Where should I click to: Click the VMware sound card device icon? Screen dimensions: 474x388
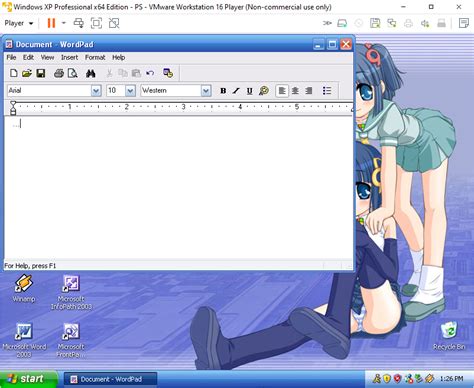(425, 23)
